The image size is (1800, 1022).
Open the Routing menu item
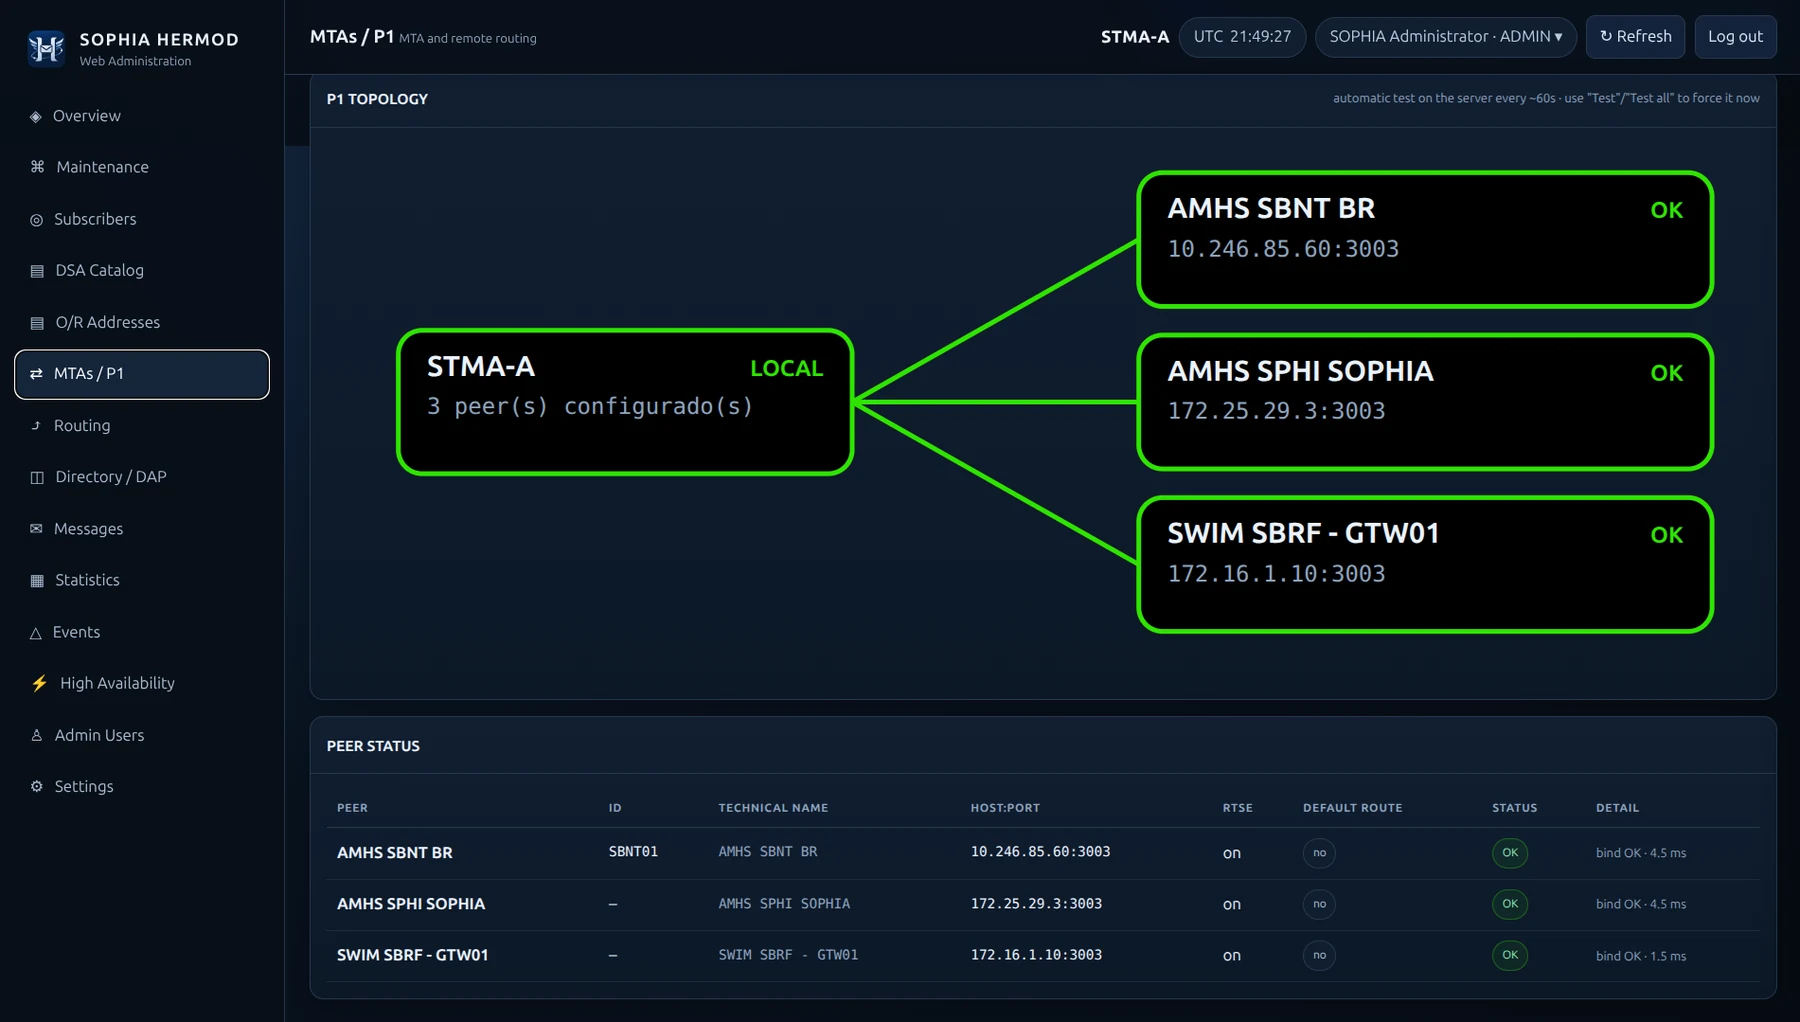(142, 425)
